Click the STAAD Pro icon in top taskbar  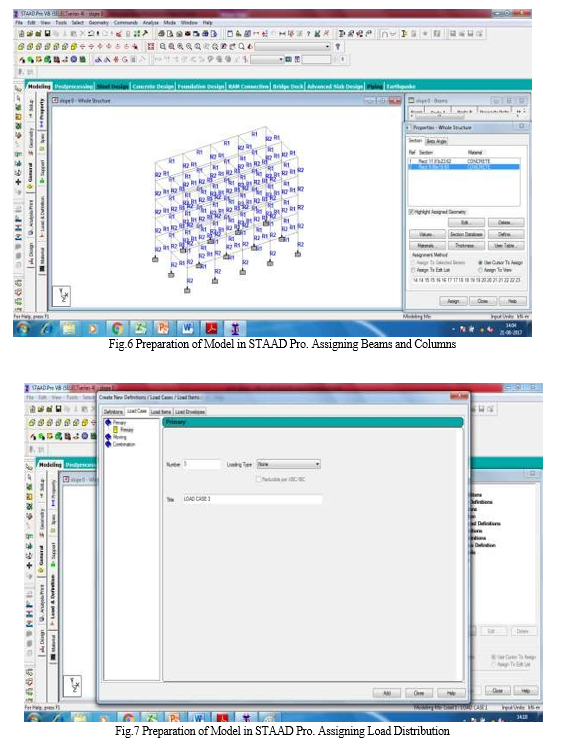tap(235, 328)
